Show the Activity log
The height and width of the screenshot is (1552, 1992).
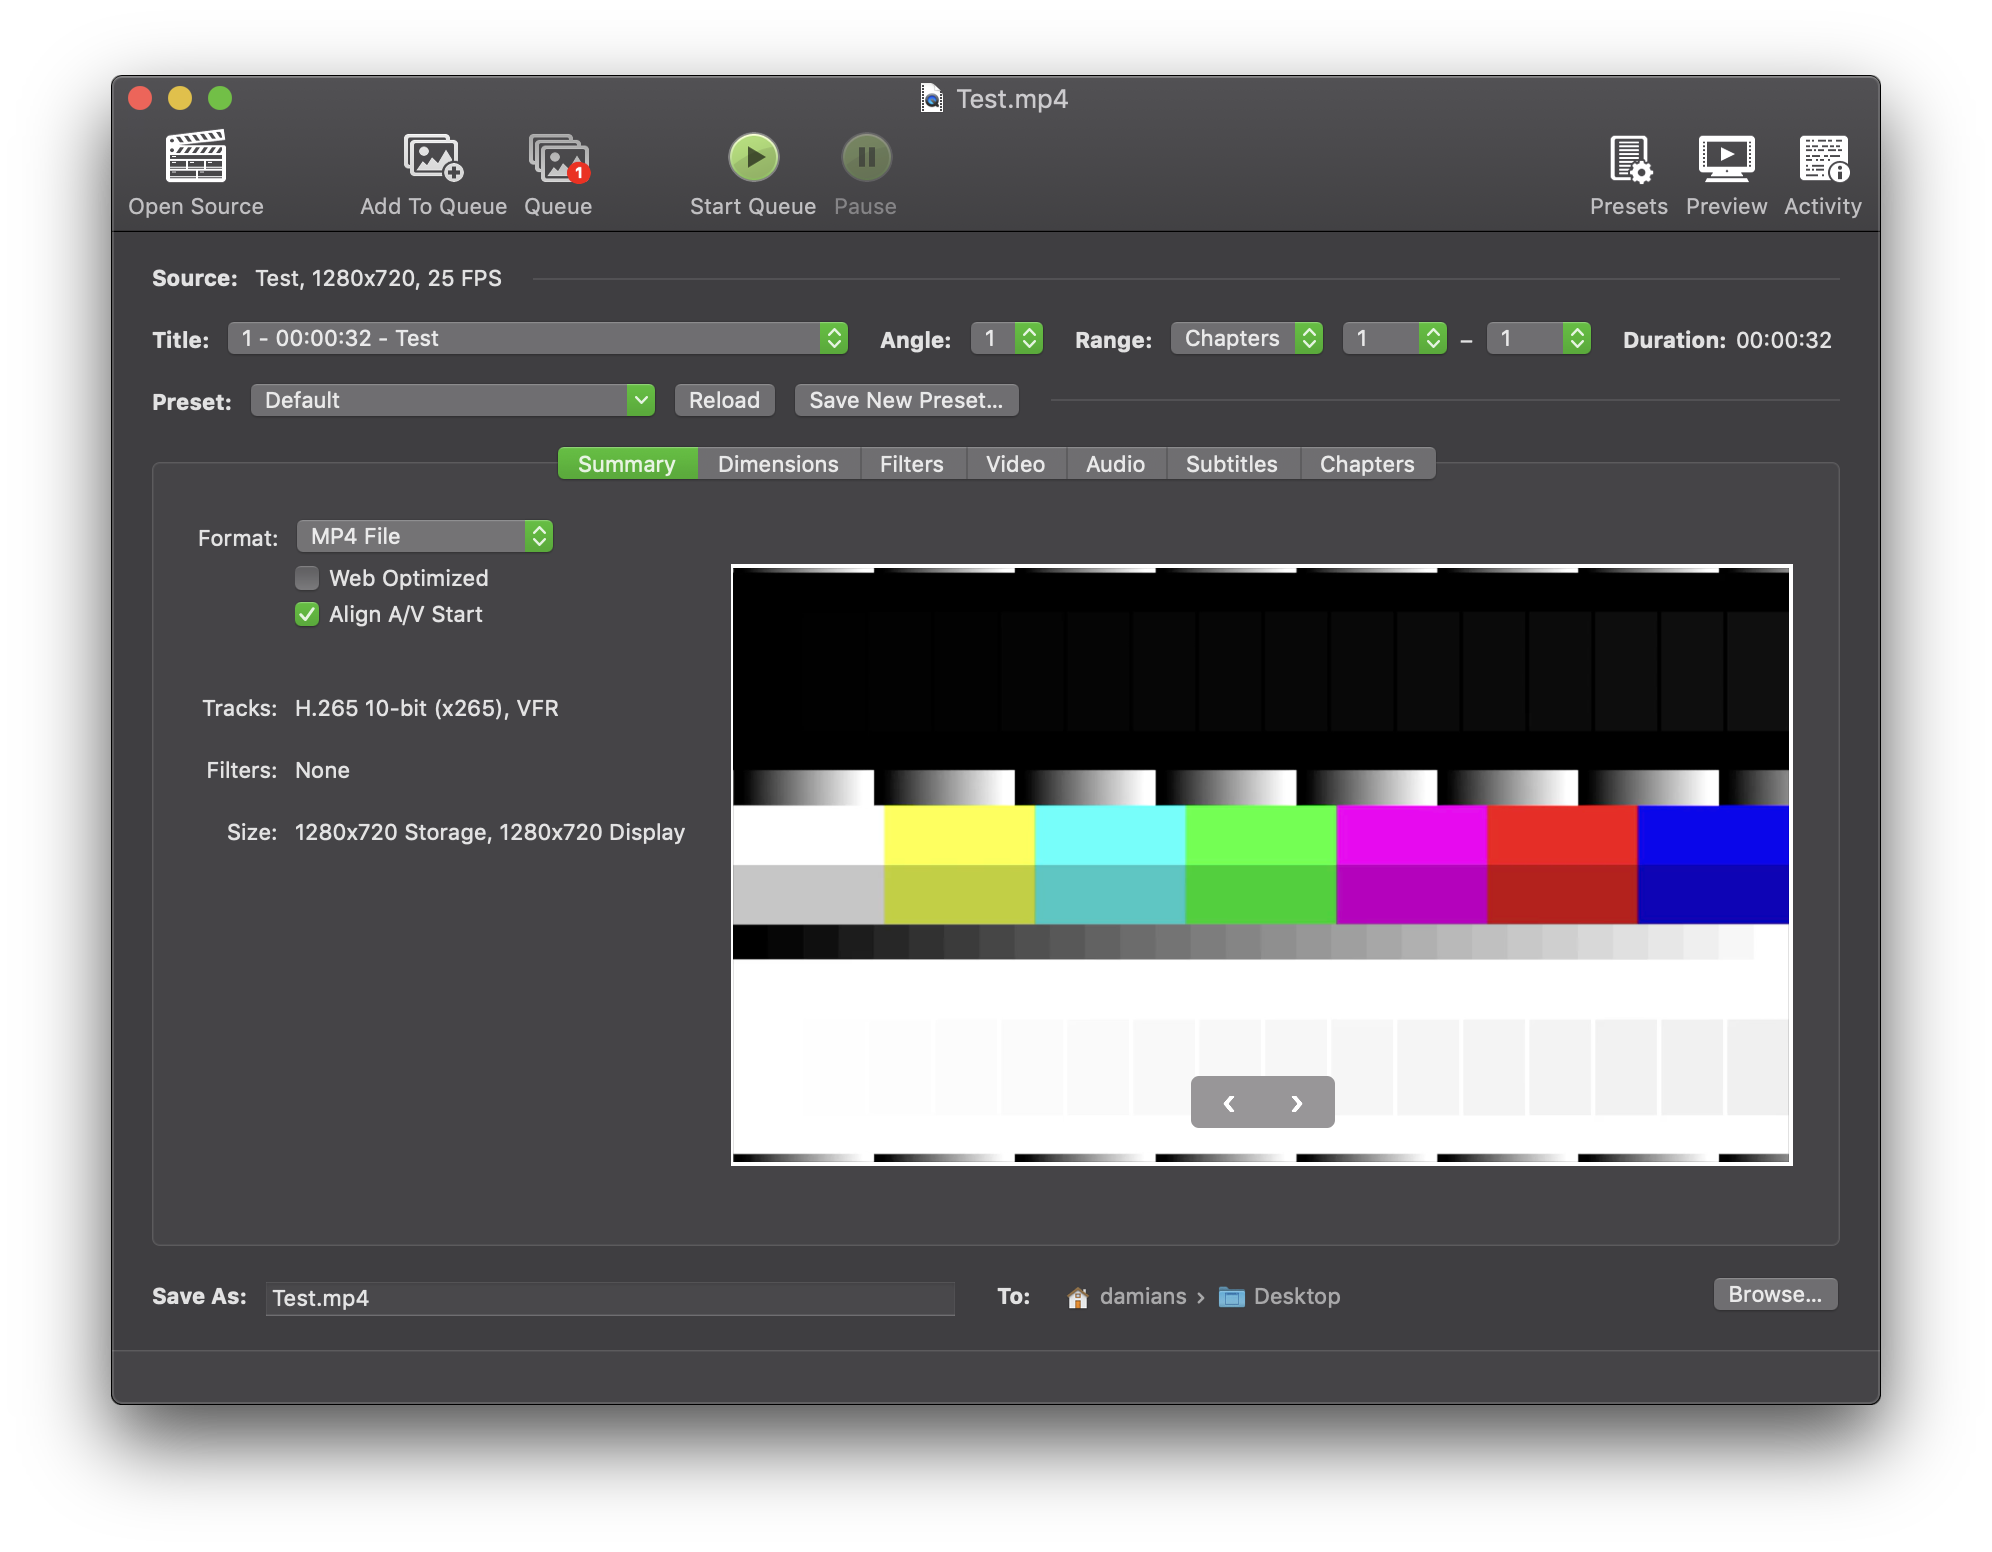point(1823,158)
